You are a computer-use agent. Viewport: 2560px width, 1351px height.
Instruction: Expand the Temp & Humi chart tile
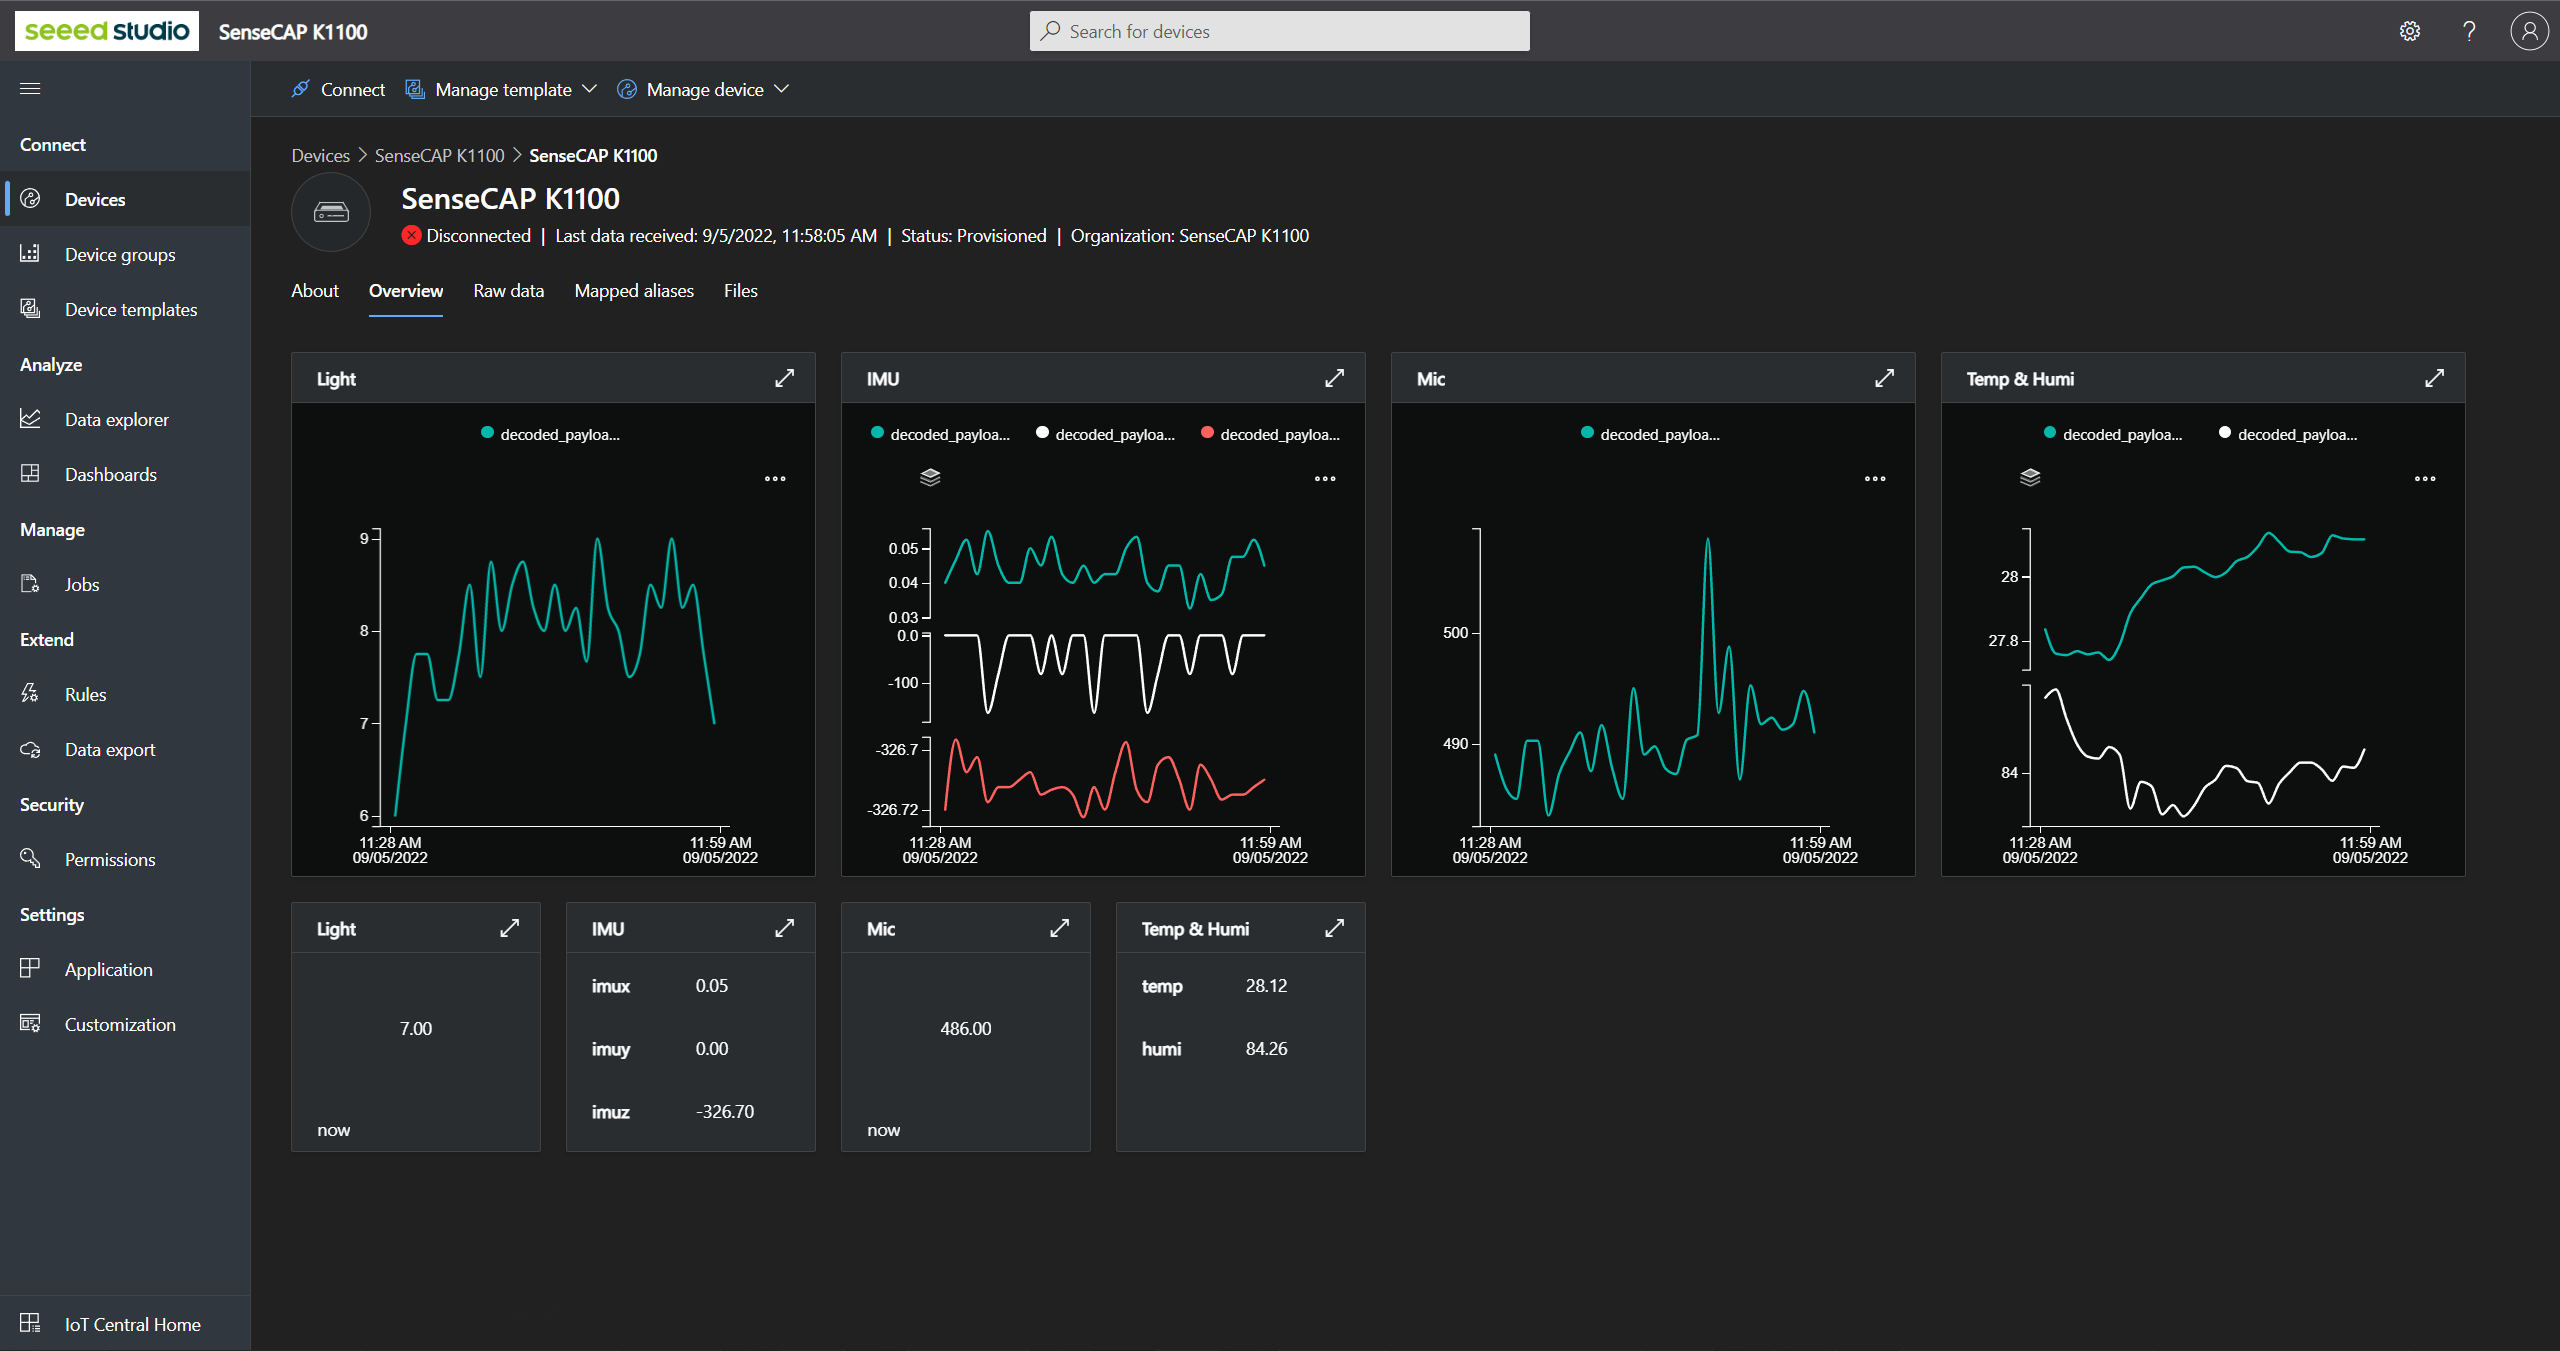tap(2434, 378)
